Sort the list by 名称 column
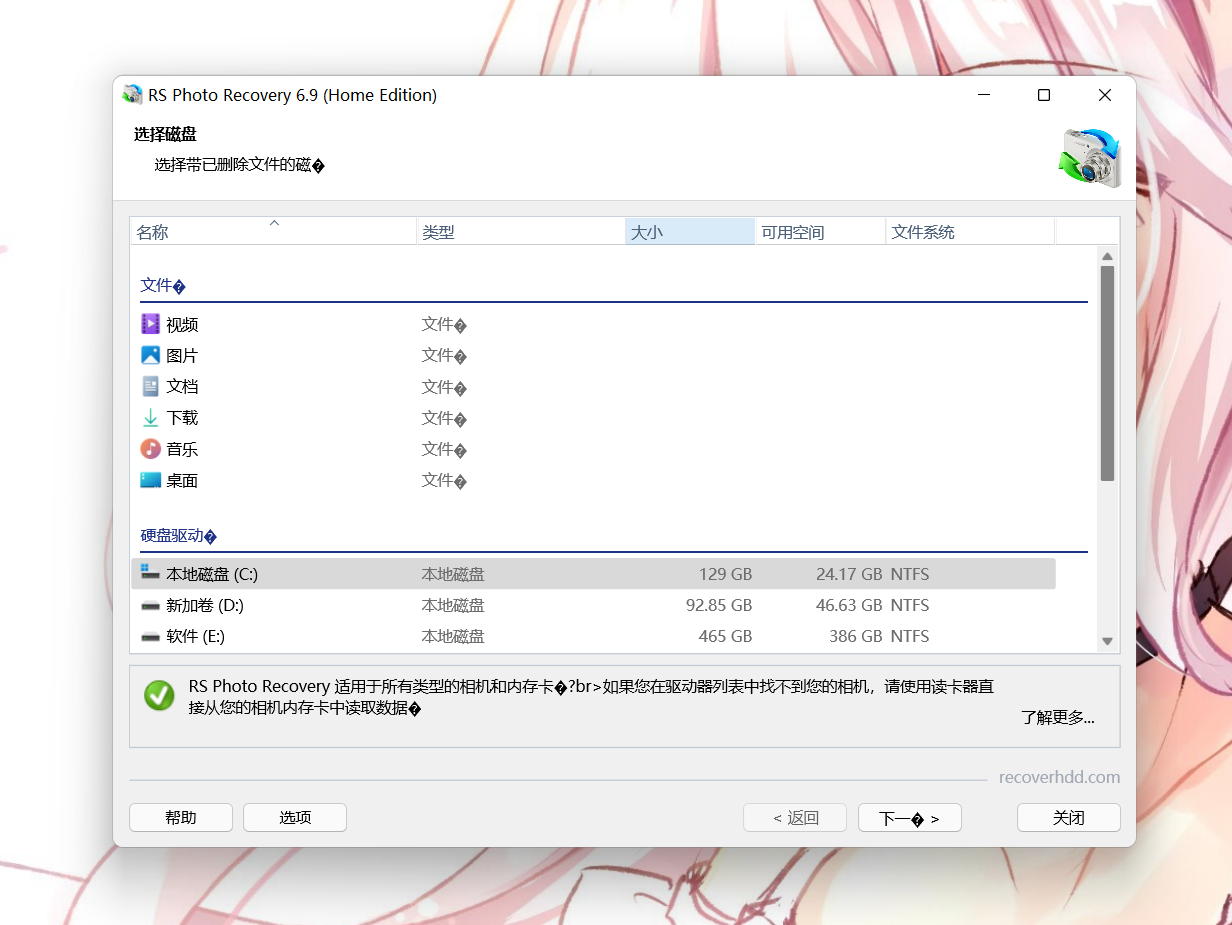 coord(273,231)
